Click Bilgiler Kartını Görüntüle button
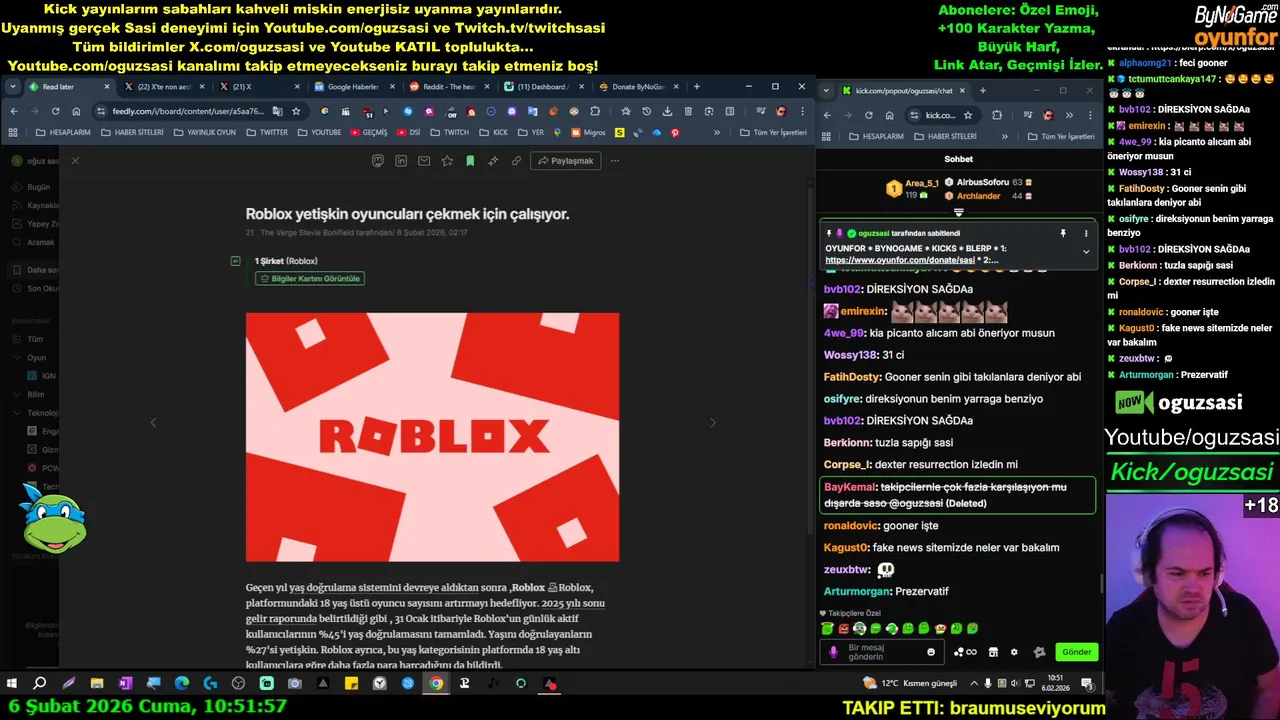The height and width of the screenshot is (720, 1280). tap(310, 278)
